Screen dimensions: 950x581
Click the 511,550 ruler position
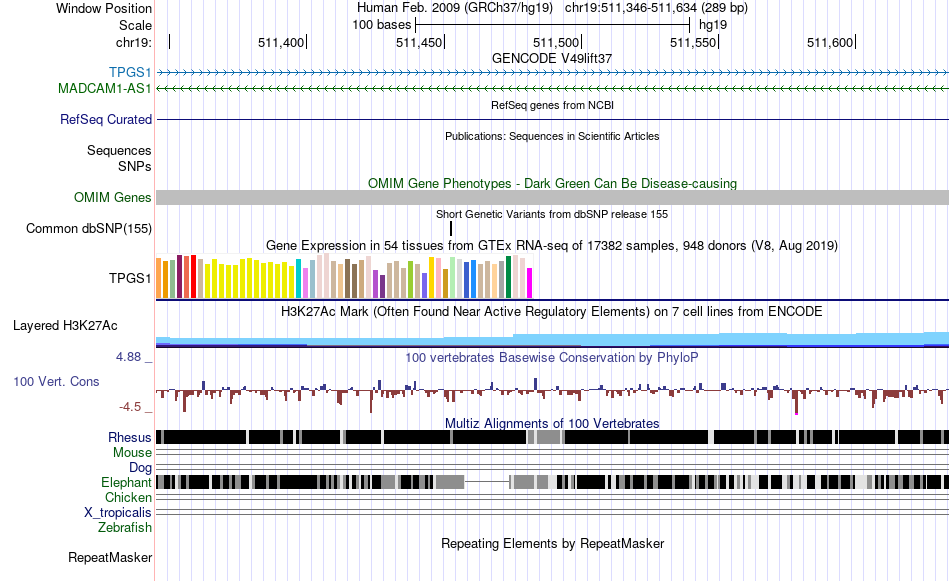pos(693,42)
